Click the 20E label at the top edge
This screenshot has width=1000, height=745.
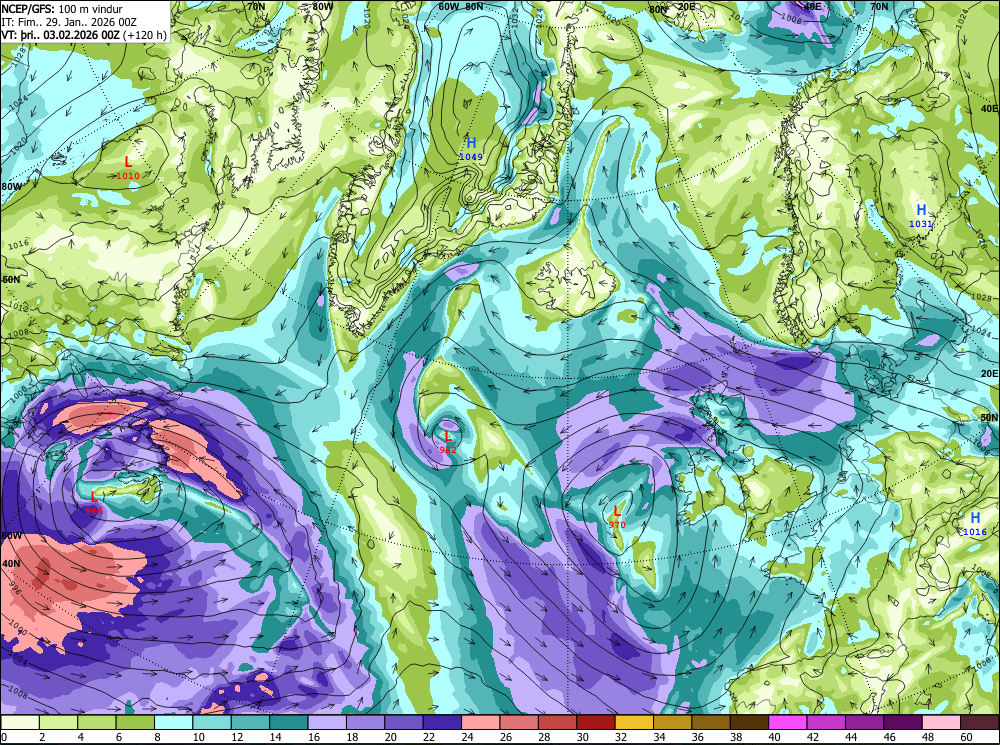pyautogui.click(x=686, y=7)
